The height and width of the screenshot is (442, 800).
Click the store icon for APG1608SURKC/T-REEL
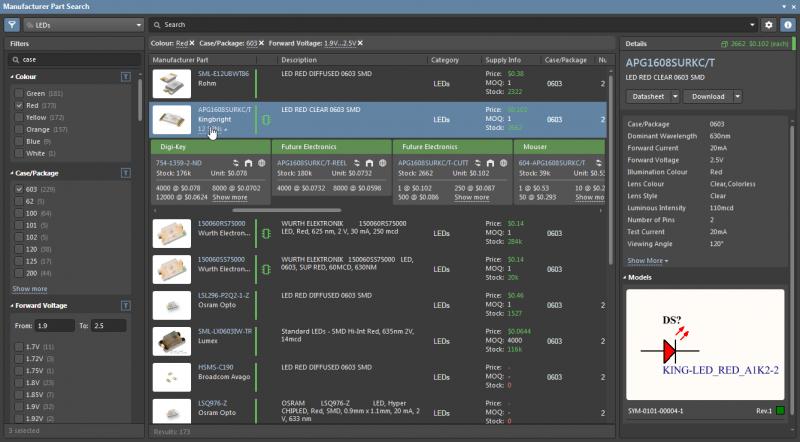click(369, 163)
